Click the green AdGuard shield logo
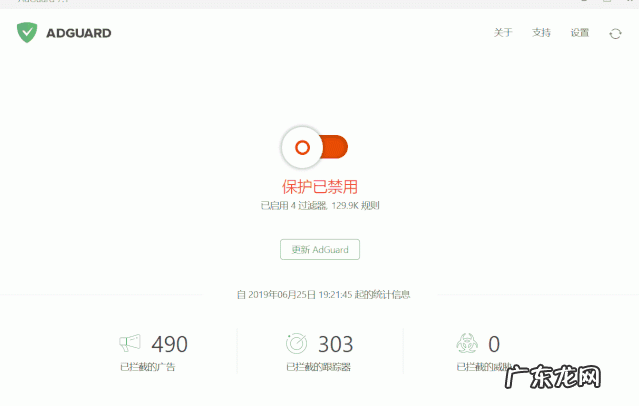The width and height of the screenshot is (639, 406). click(x=27, y=33)
